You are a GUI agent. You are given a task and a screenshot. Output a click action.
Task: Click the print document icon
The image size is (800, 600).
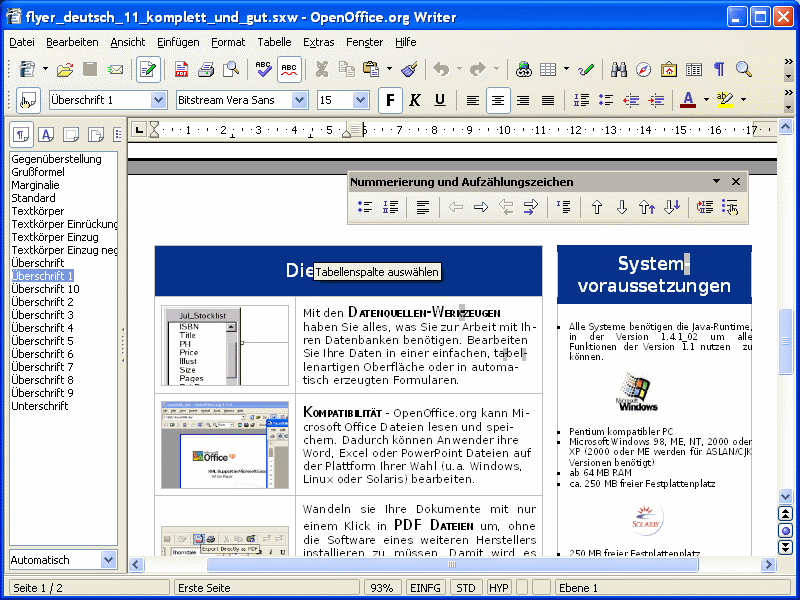point(206,69)
